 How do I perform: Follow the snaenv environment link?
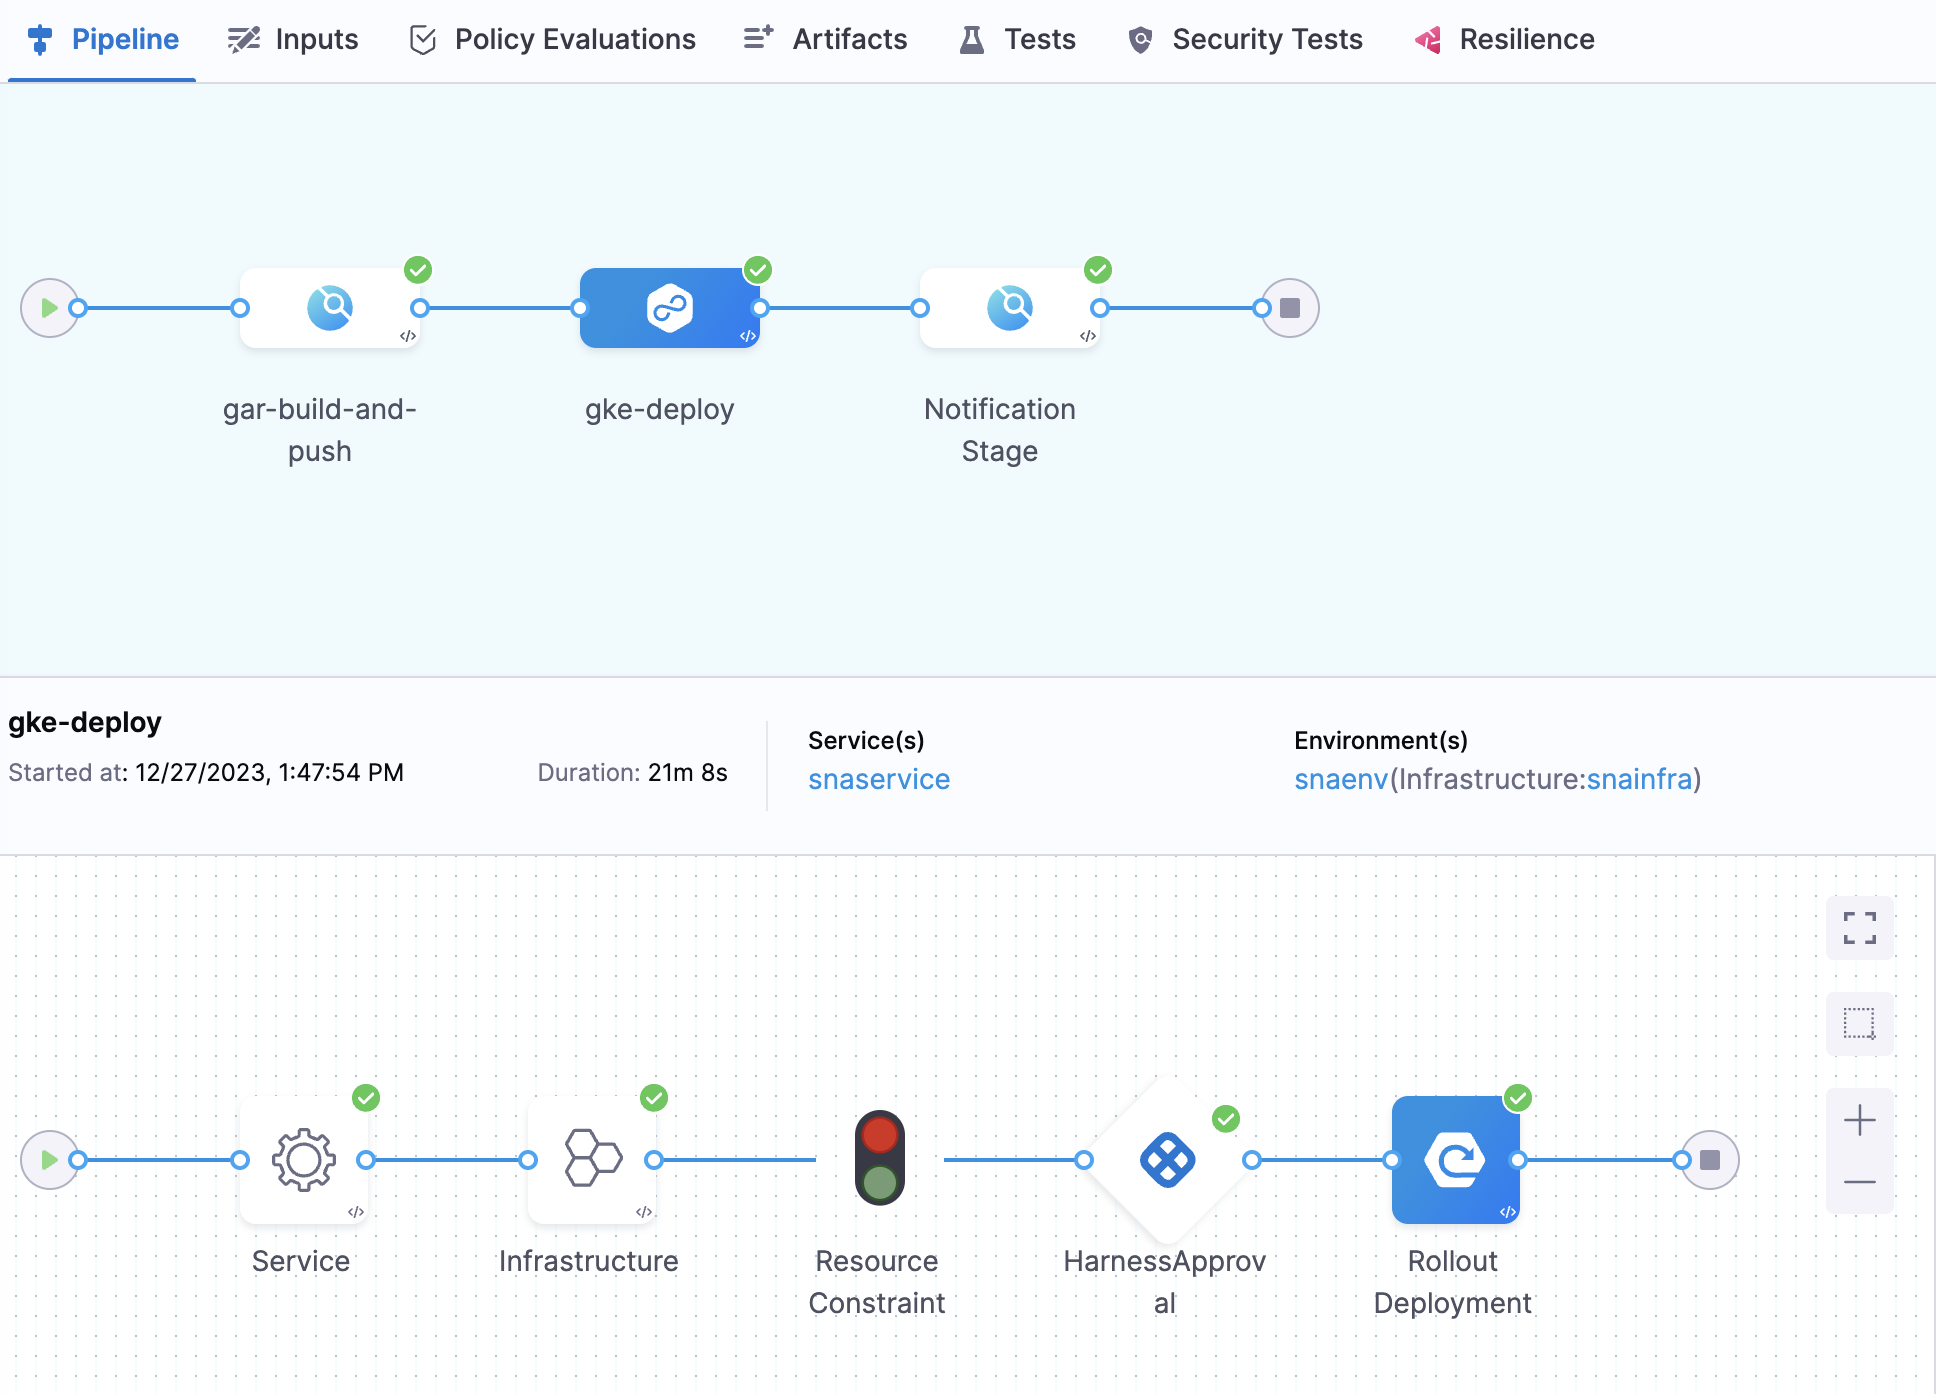1340,779
